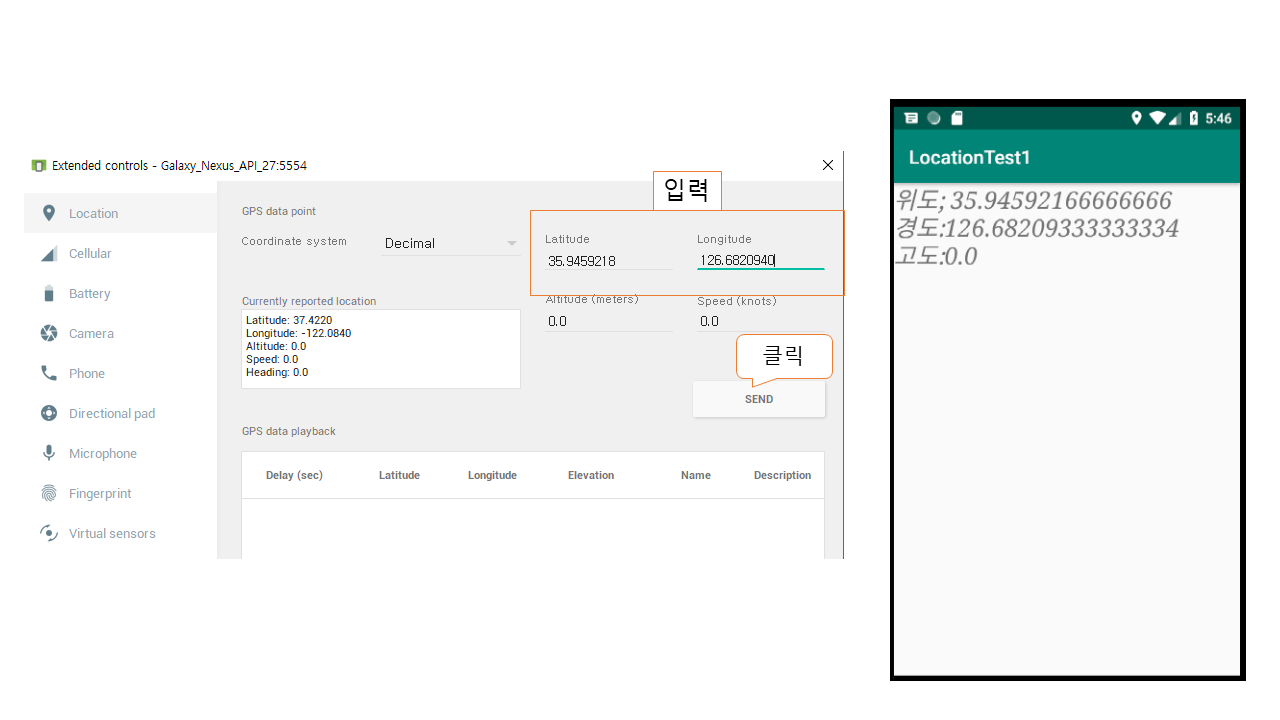This screenshot has height=720, width=1280.
Task: Select the Fingerprint icon
Action: (48, 493)
